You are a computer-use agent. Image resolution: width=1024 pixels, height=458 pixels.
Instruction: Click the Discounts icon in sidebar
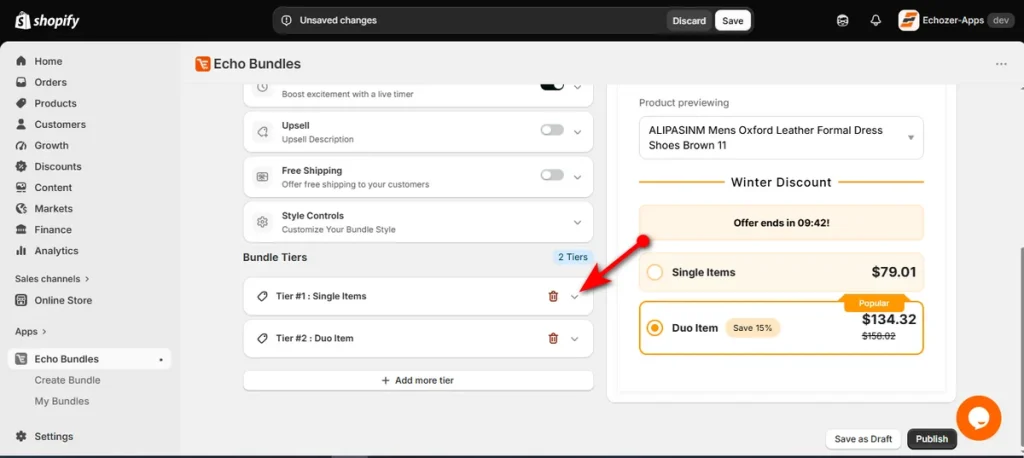pos(22,167)
